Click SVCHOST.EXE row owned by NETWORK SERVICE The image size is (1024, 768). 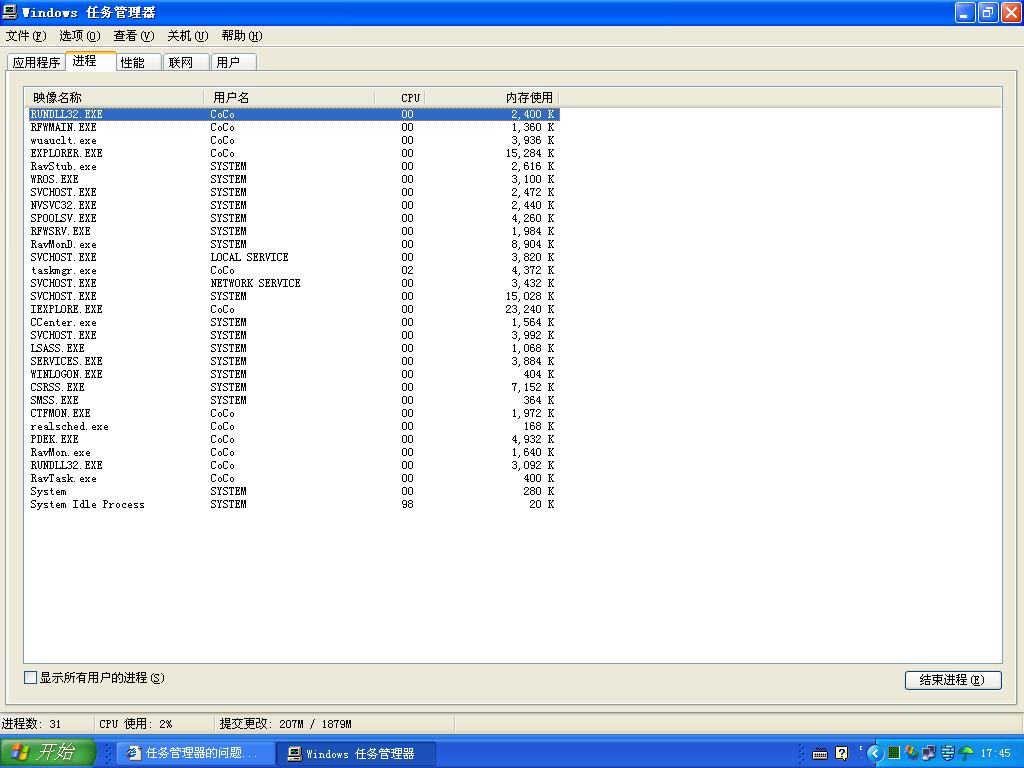coord(293,283)
